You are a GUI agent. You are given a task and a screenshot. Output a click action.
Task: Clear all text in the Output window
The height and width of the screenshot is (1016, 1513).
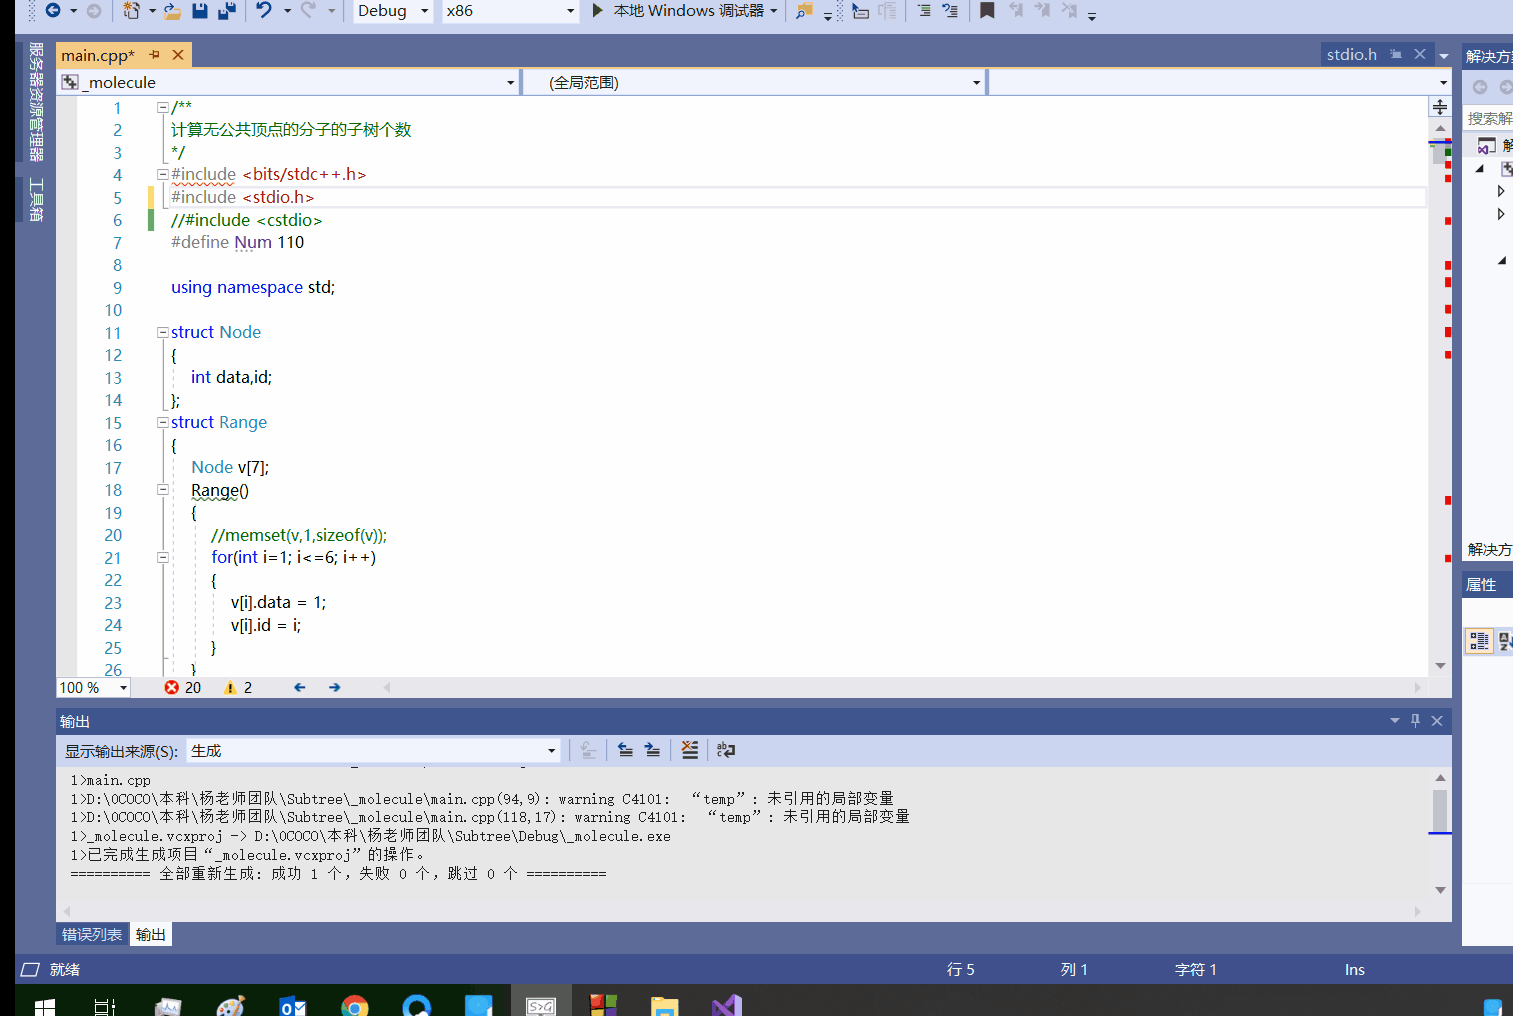pyautogui.click(x=689, y=750)
